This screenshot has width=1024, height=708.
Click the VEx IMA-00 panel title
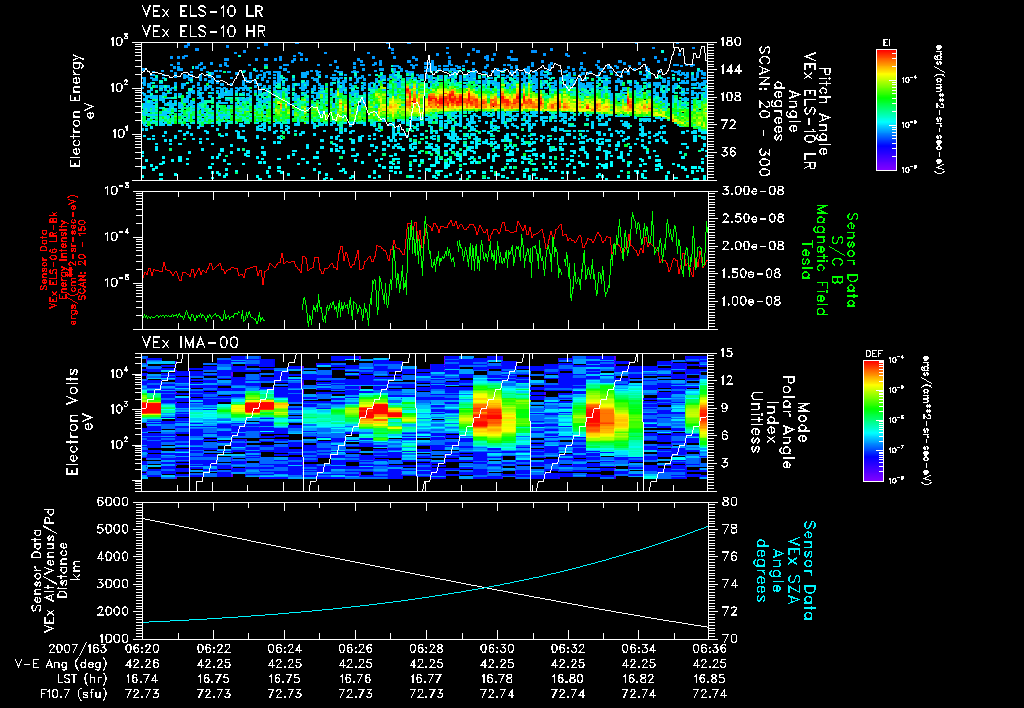point(190,343)
